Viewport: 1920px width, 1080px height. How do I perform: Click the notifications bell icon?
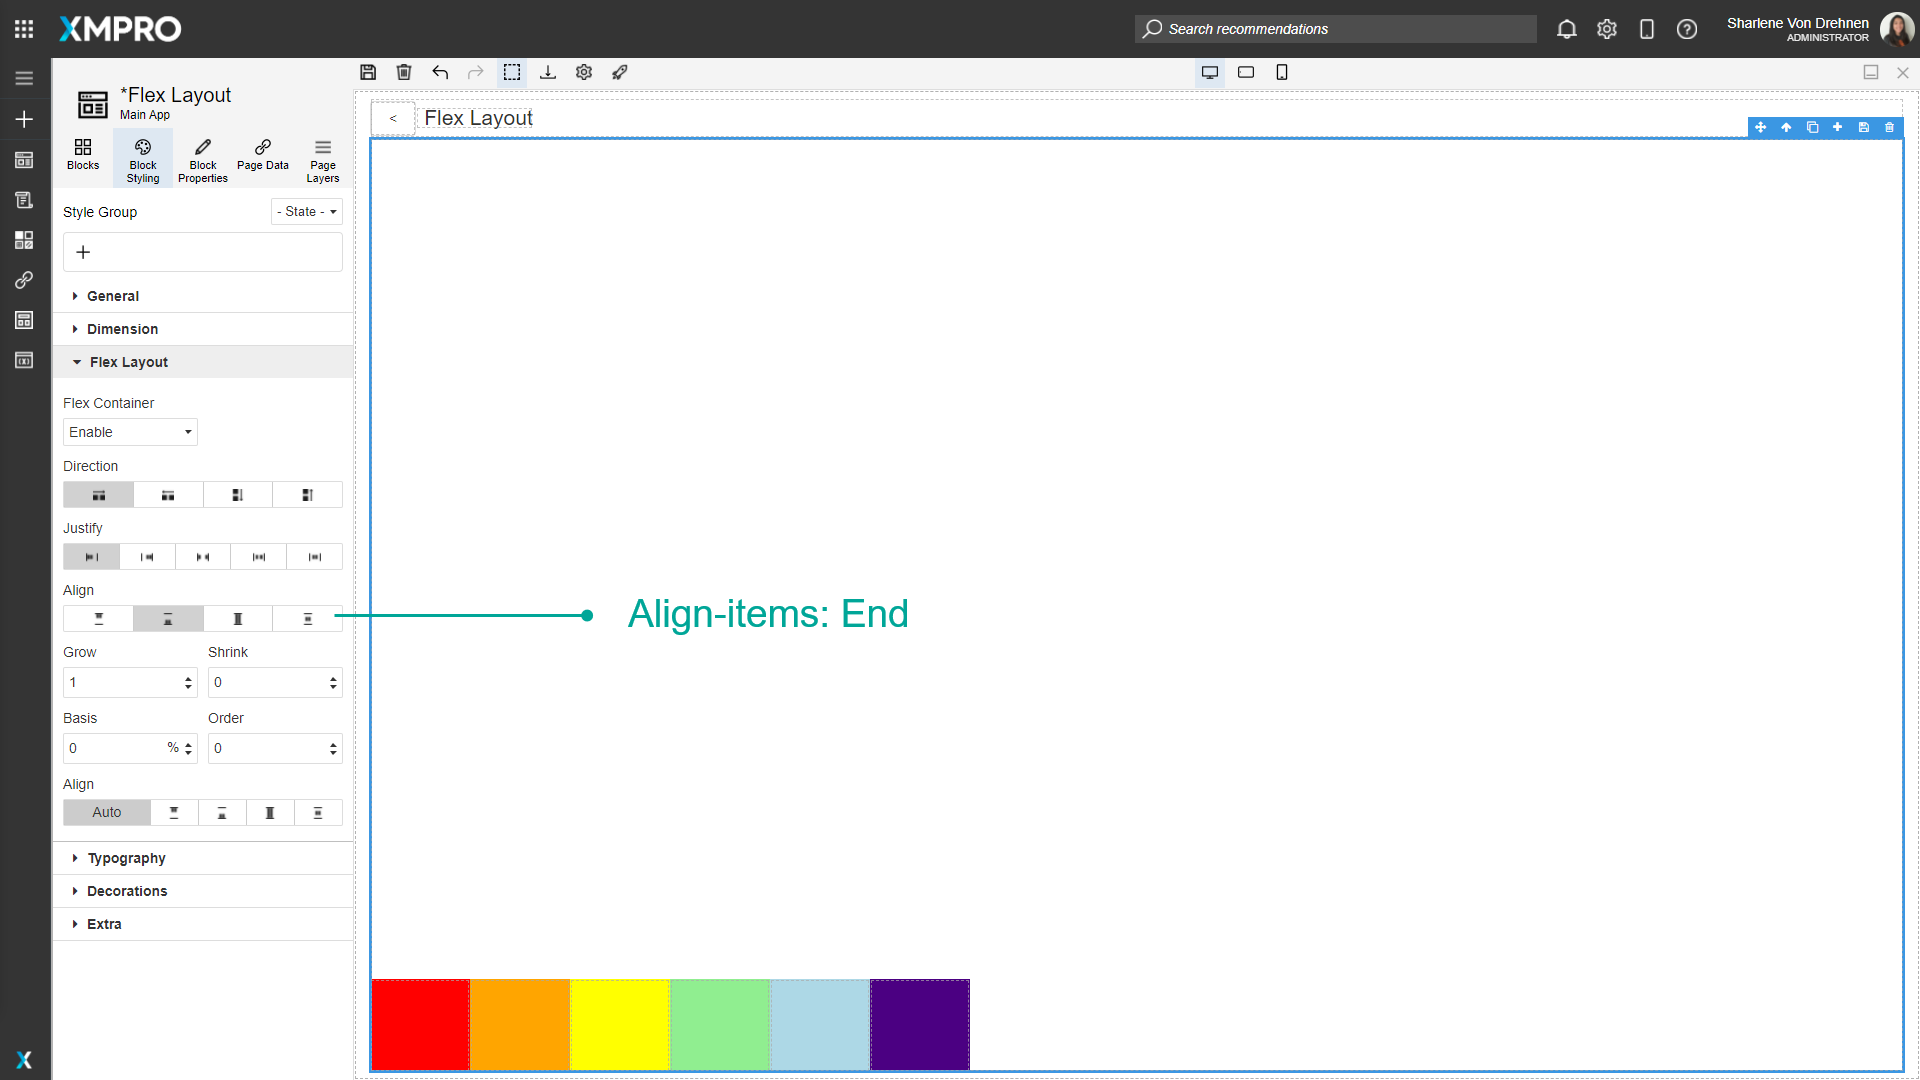tap(1566, 29)
